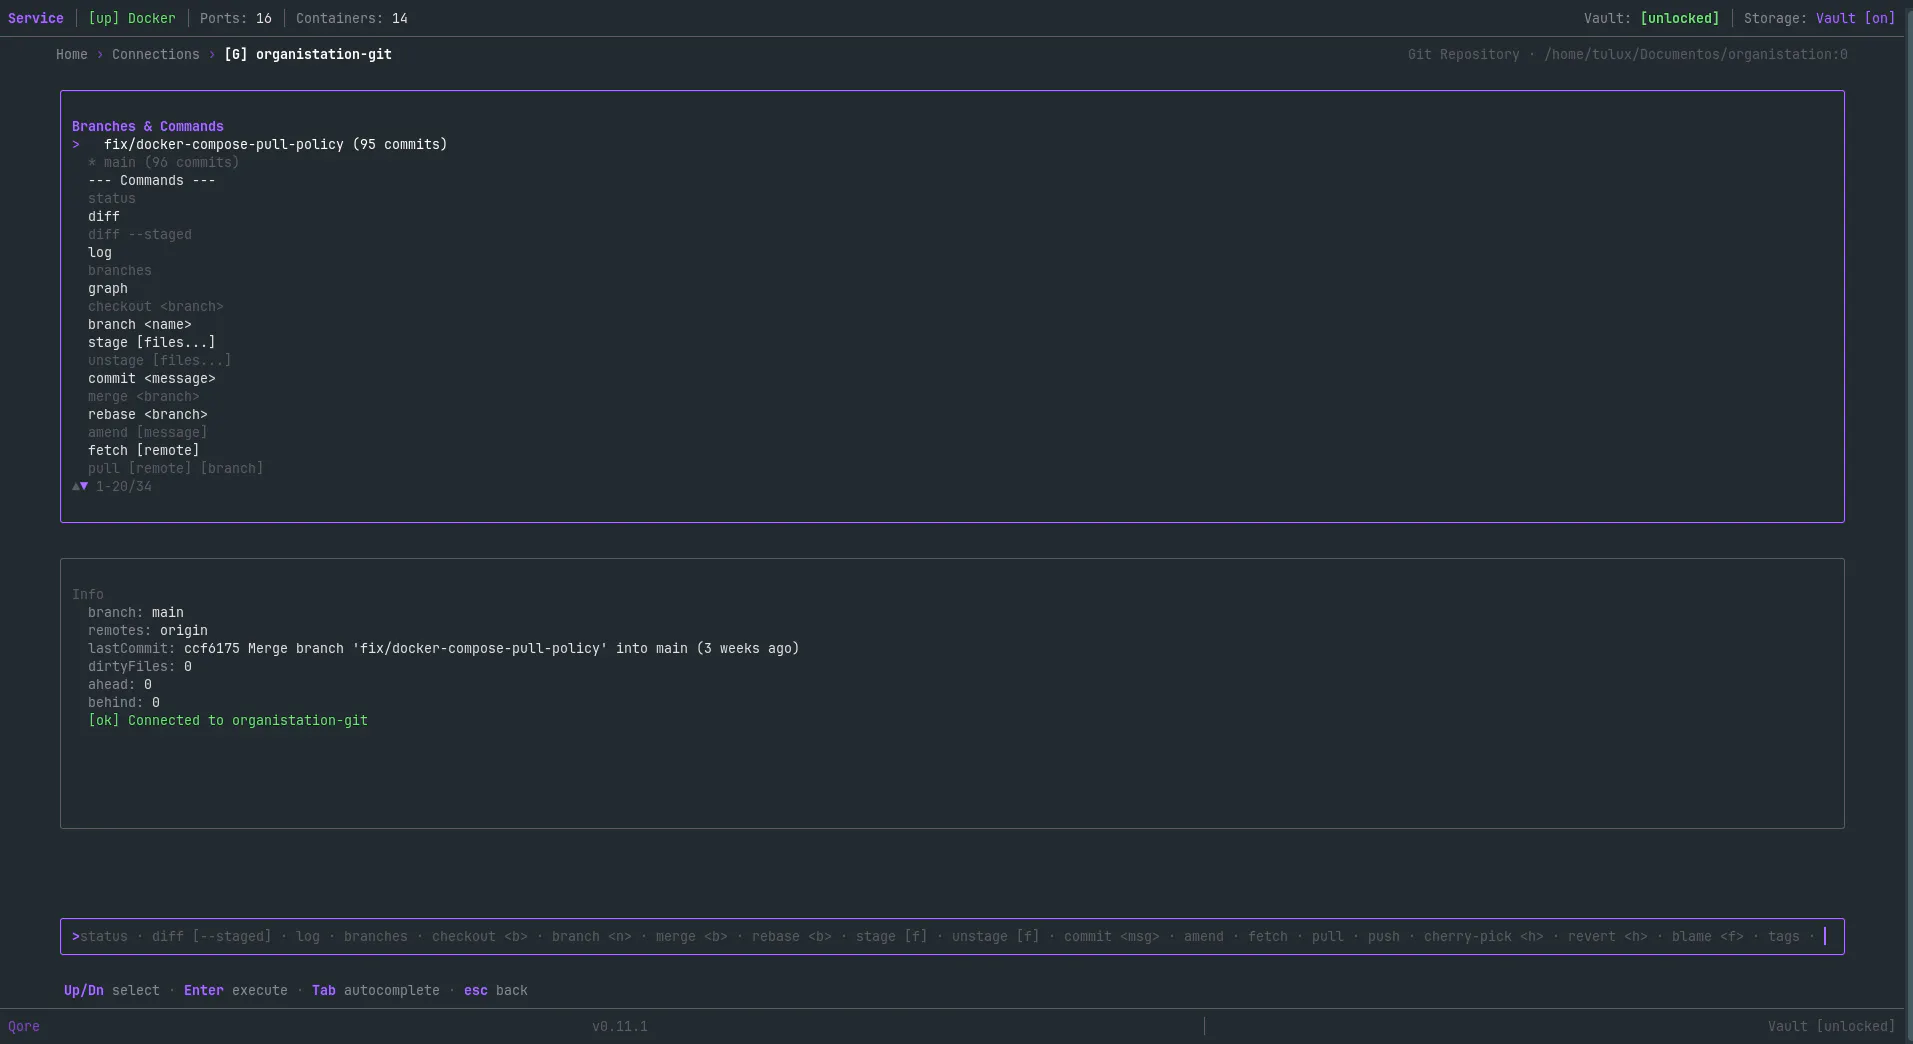Viewport: 1913px width, 1044px height.
Task: Click the blame <f> hint in the input
Action: click(1707, 936)
